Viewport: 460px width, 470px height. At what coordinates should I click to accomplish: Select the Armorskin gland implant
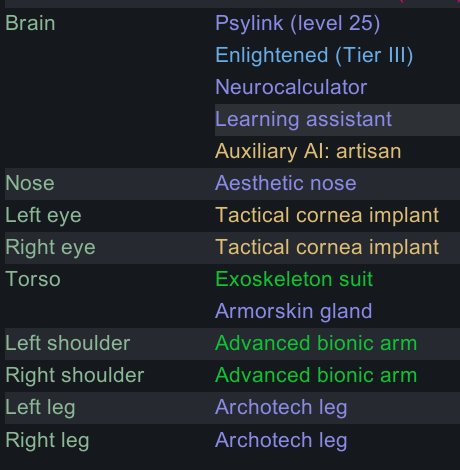pyautogui.click(x=293, y=311)
